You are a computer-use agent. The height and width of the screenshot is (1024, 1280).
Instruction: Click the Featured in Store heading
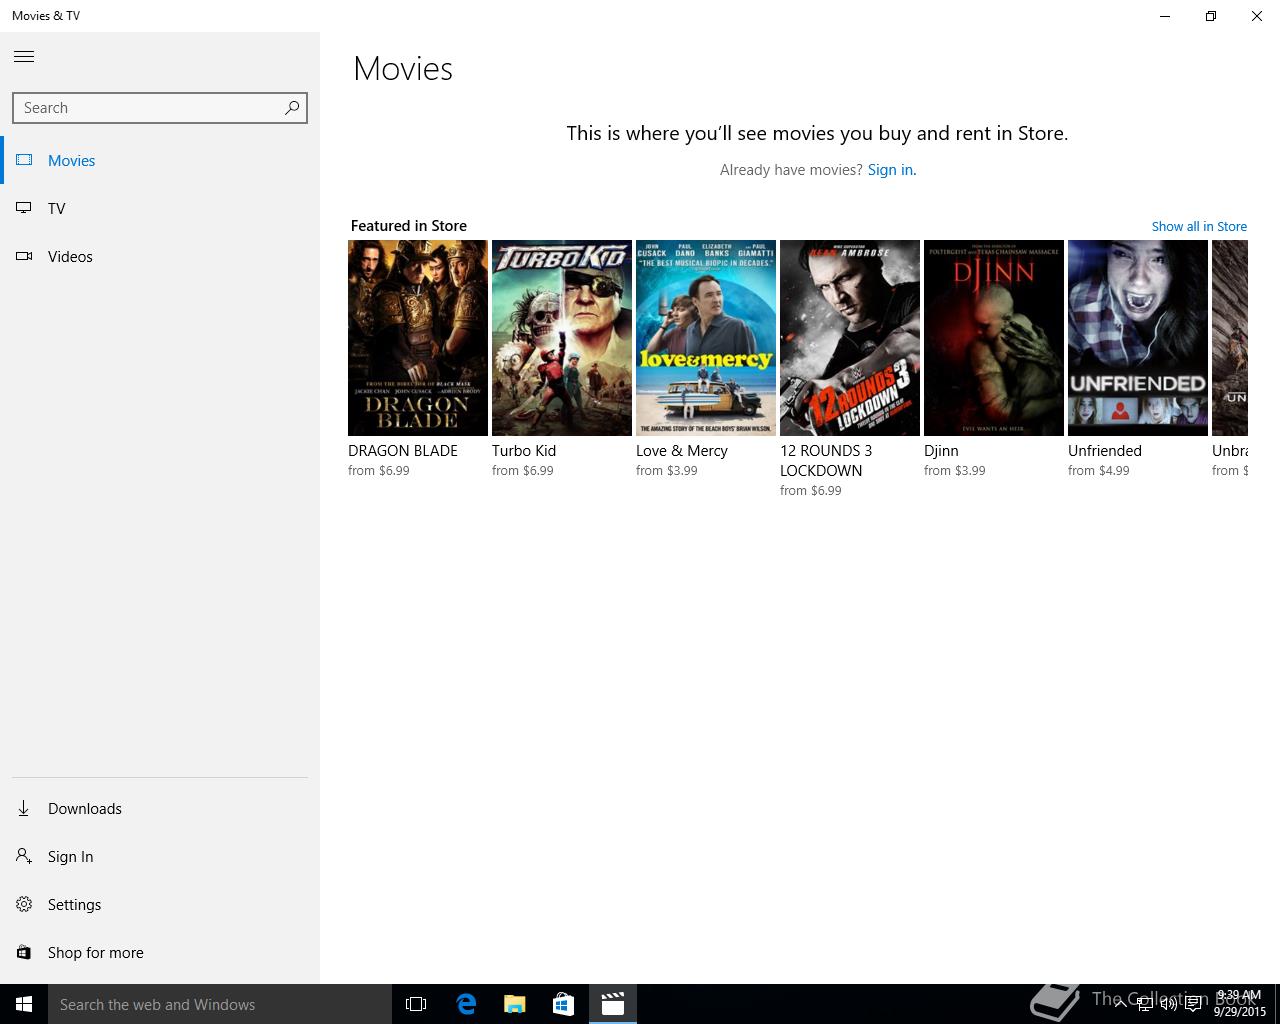click(x=409, y=226)
